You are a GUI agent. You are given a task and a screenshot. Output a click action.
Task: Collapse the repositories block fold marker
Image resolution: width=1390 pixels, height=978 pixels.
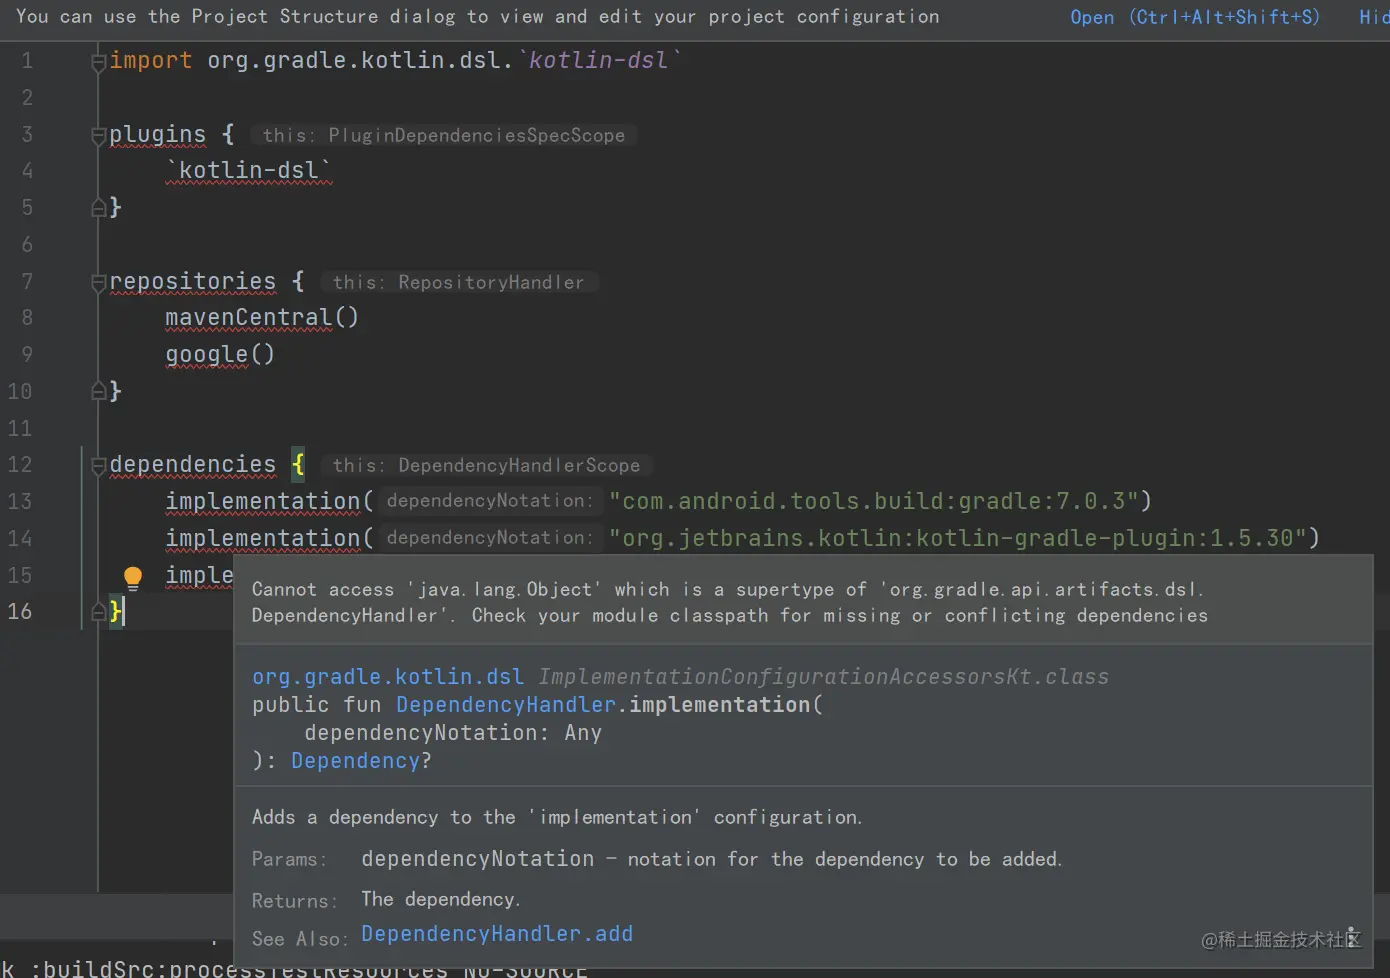point(98,283)
